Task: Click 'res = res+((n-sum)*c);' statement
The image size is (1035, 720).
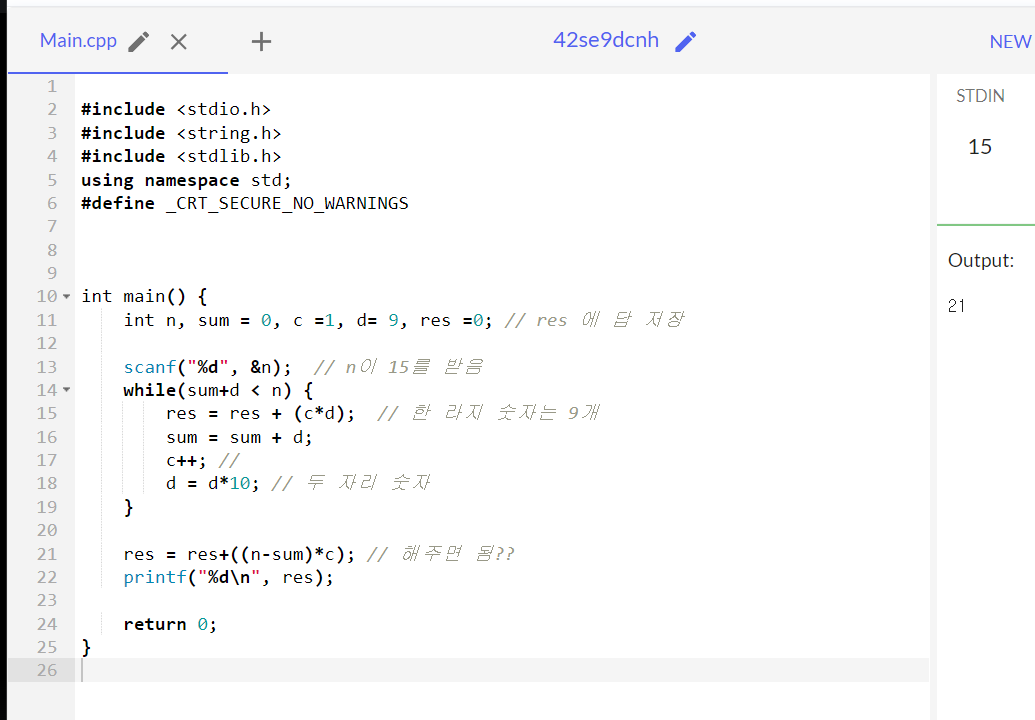Action: pyautogui.click(x=239, y=554)
